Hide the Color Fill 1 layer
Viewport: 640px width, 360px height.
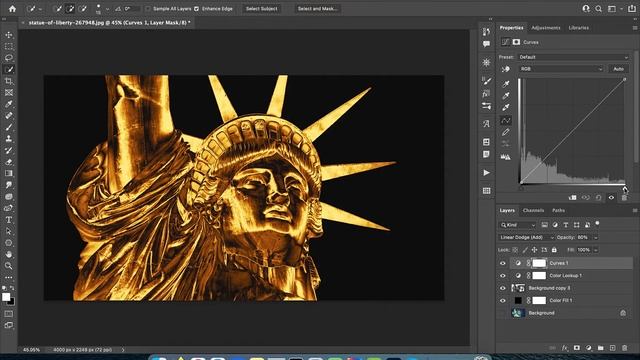click(x=502, y=300)
